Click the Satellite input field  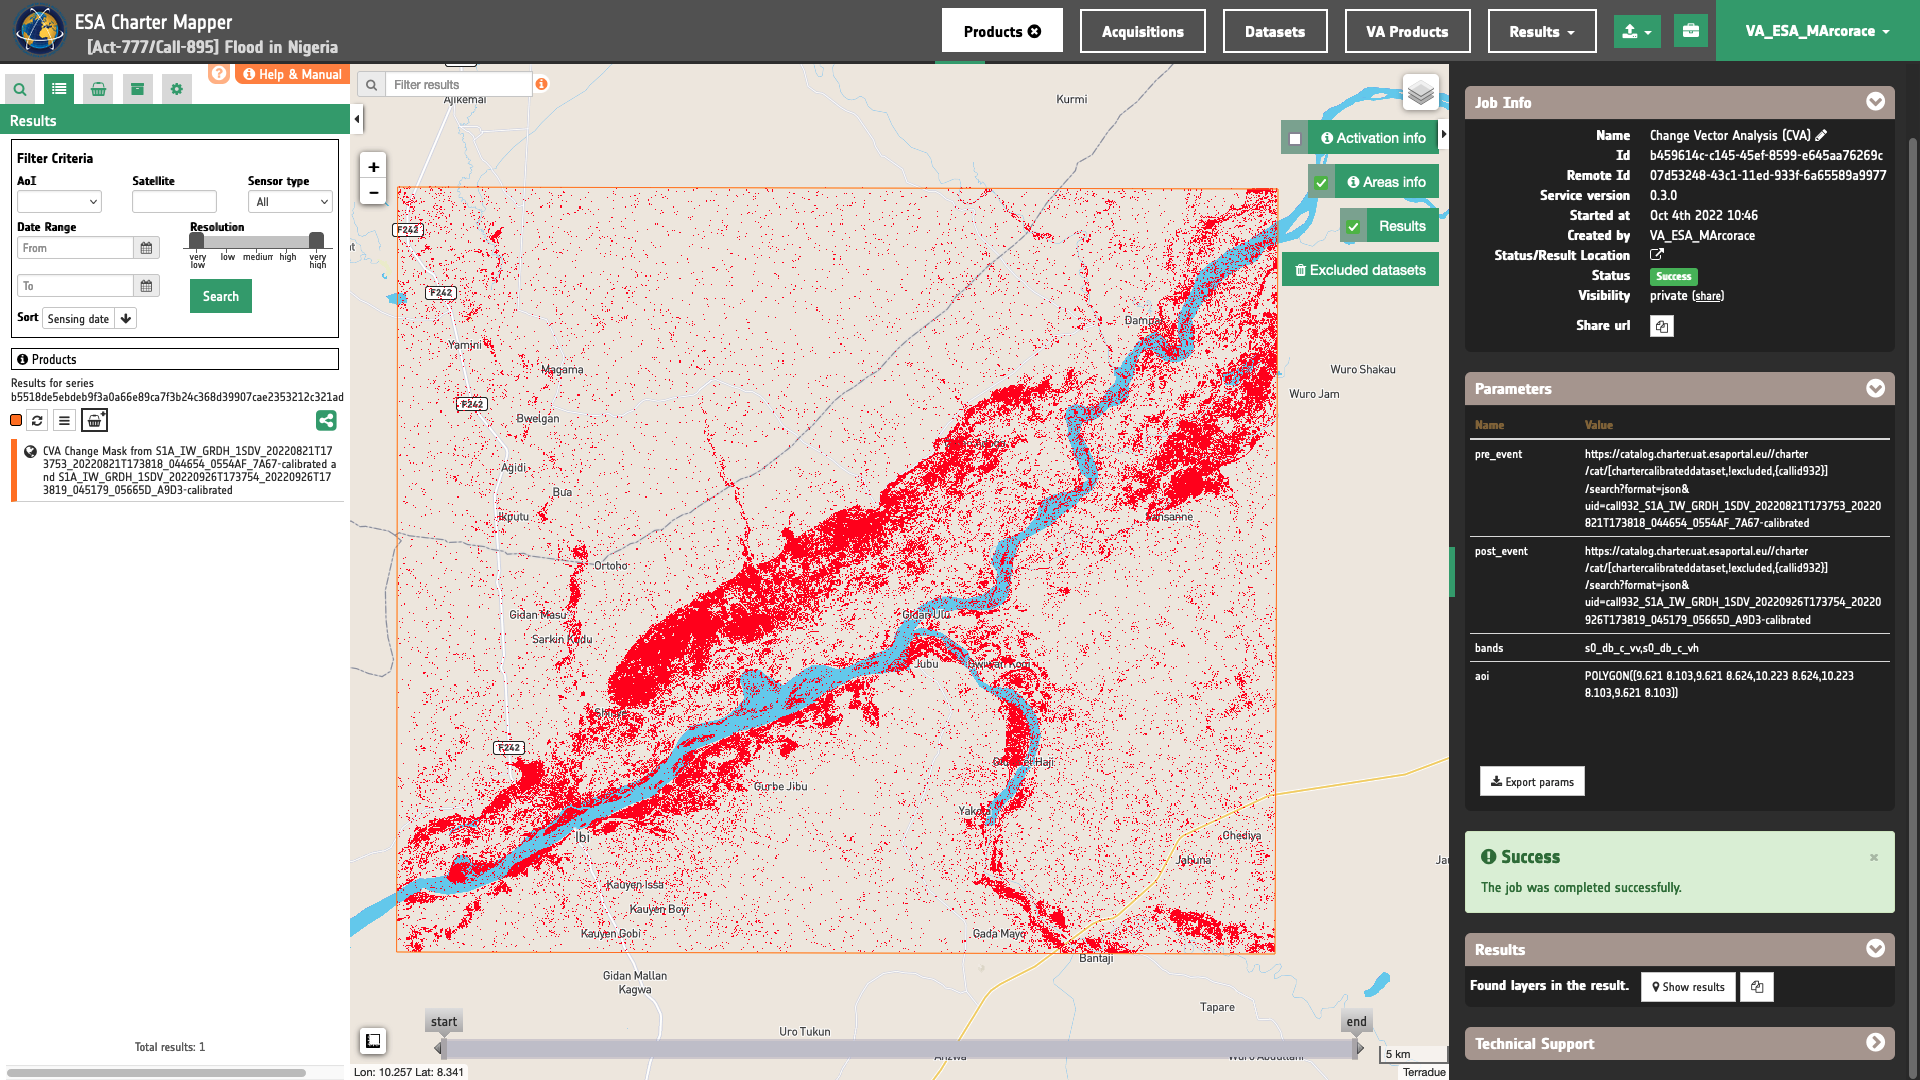[174, 202]
